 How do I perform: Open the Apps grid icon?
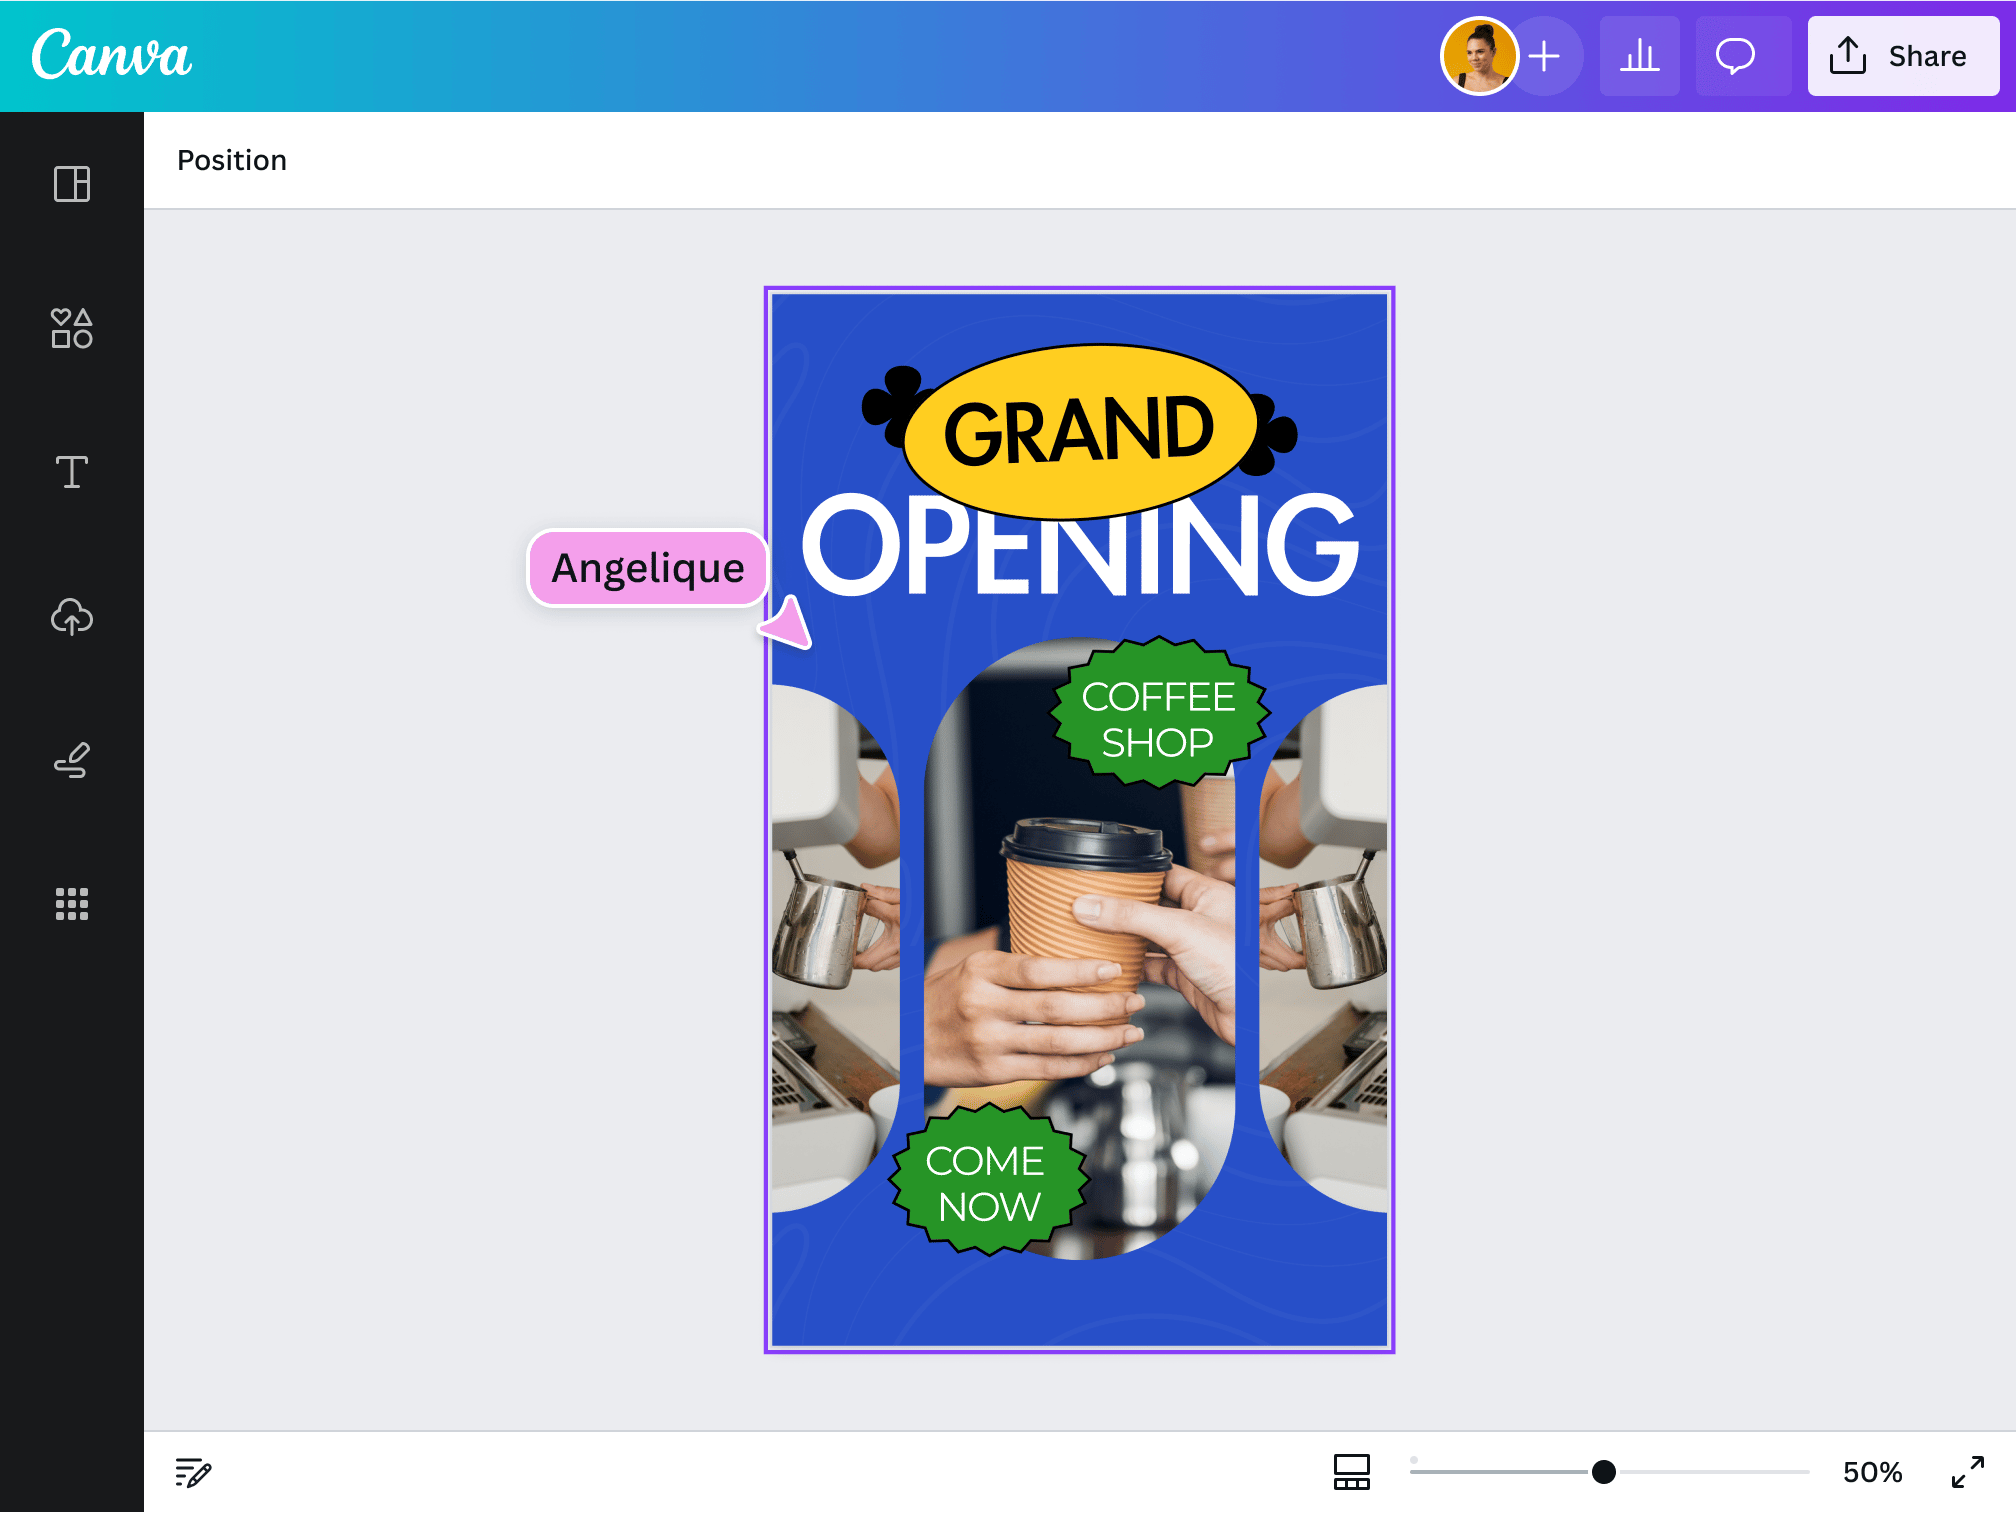coord(72,904)
